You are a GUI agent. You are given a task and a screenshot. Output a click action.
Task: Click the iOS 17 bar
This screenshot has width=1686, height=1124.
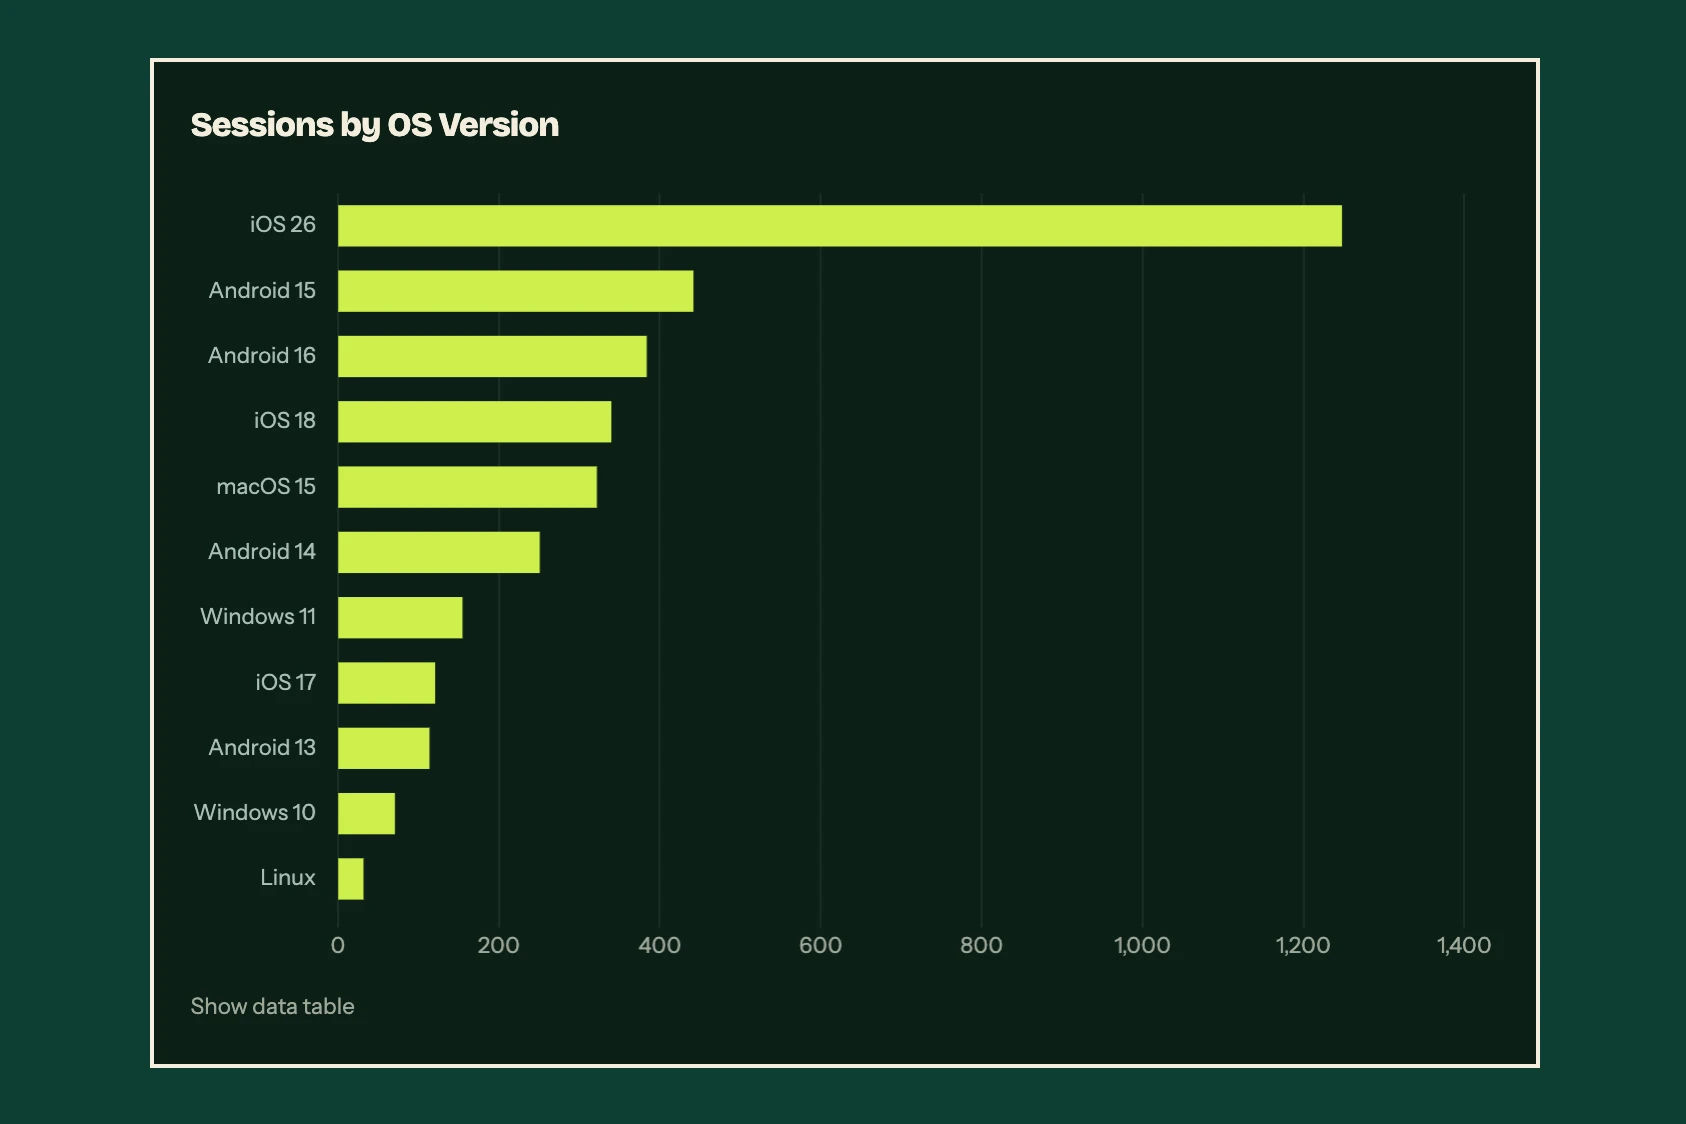point(386,683)
